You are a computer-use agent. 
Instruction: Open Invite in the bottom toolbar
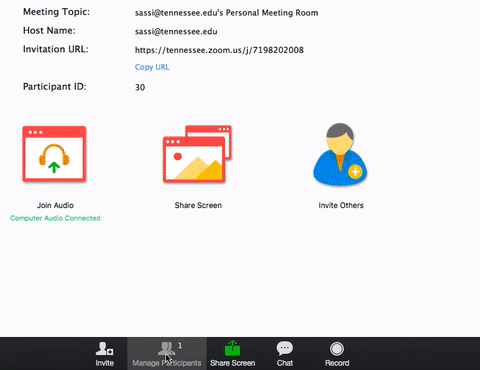click(x=104, y=354)
